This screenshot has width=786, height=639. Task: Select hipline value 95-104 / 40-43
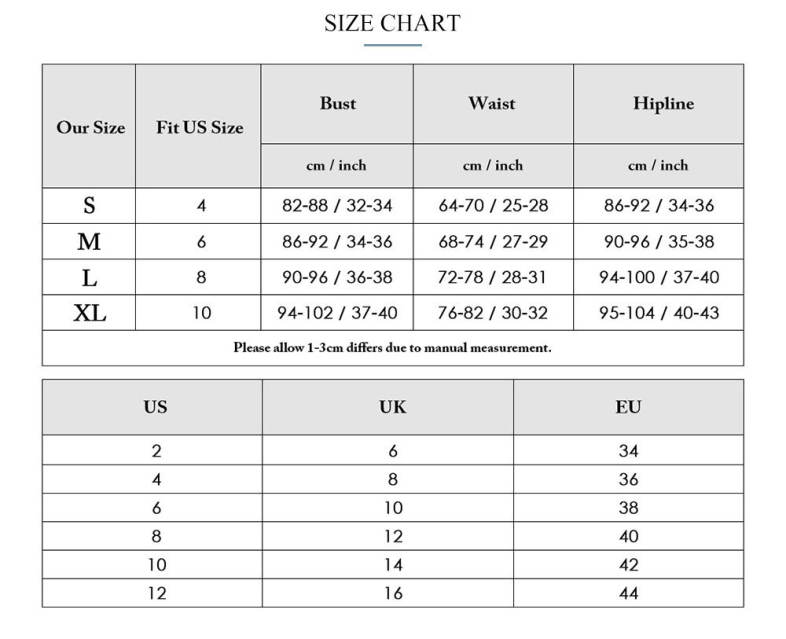tap(659, 313)
